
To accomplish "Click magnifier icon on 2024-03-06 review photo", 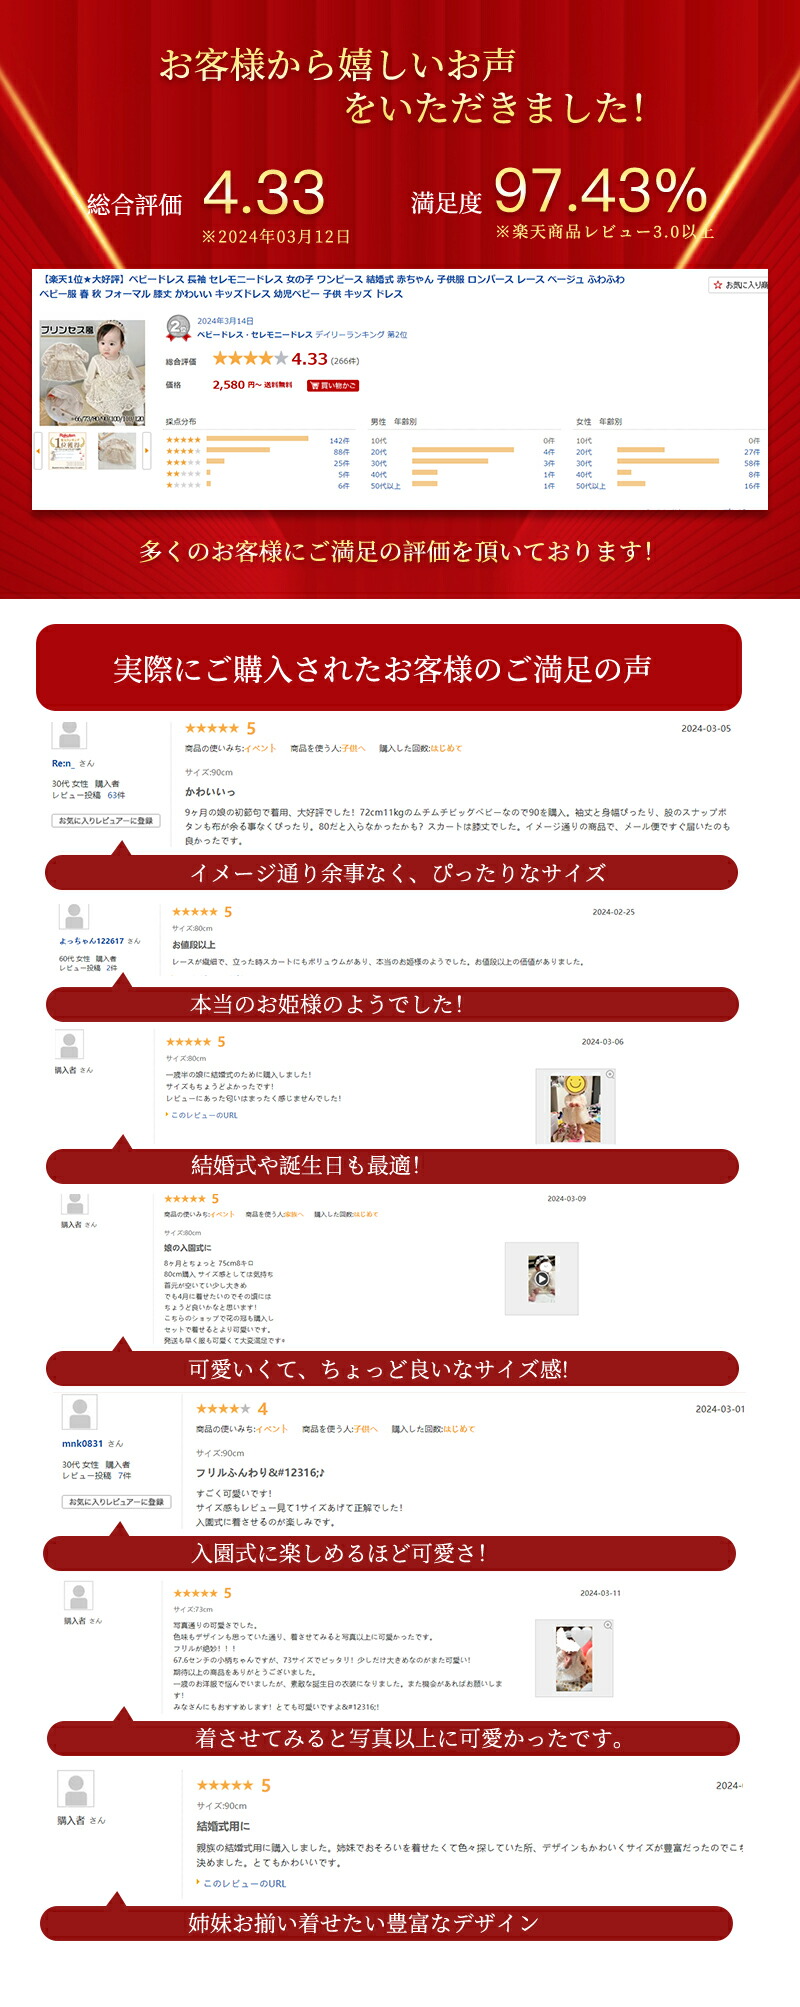I will click(610, 1075).
